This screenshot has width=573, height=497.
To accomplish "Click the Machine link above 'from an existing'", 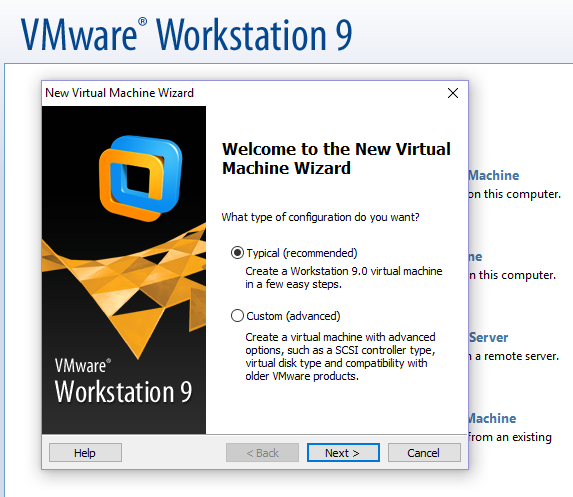I will pyautogui.click(x=492, y=418).
